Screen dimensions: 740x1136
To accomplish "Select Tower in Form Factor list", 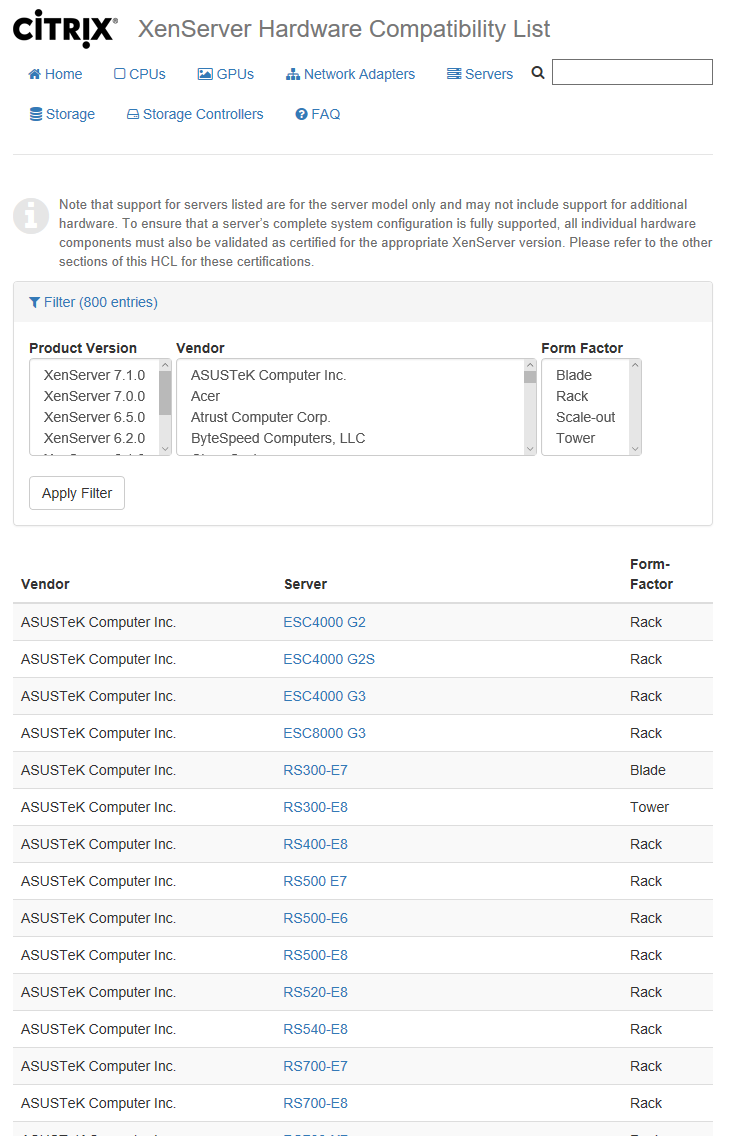I will tap(575, 438).
